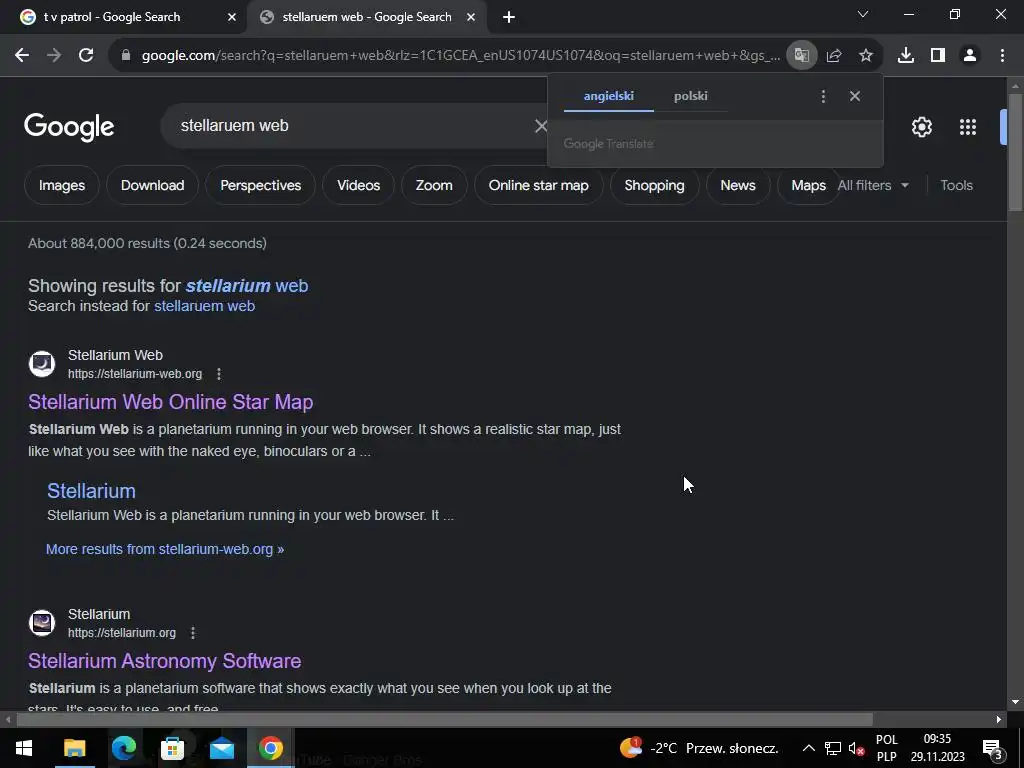Open the notification center icon
Viewport: 1024px width, 768px height.
pos(992,748)
